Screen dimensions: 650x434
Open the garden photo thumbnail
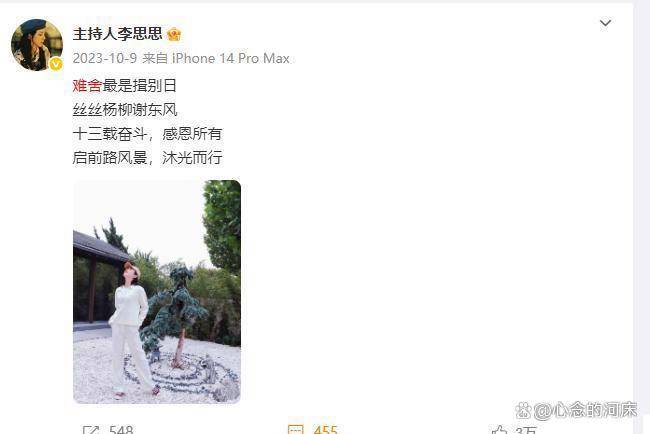click(157, 292)
